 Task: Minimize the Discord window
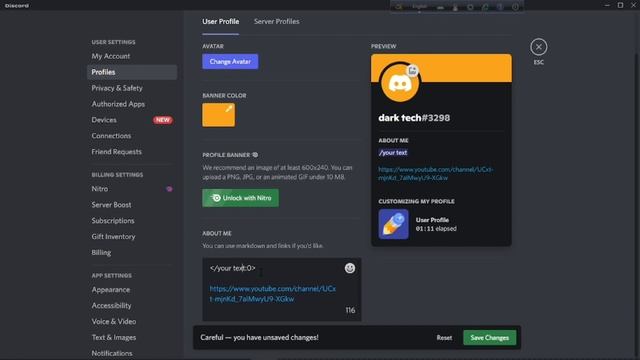[607, 5]
